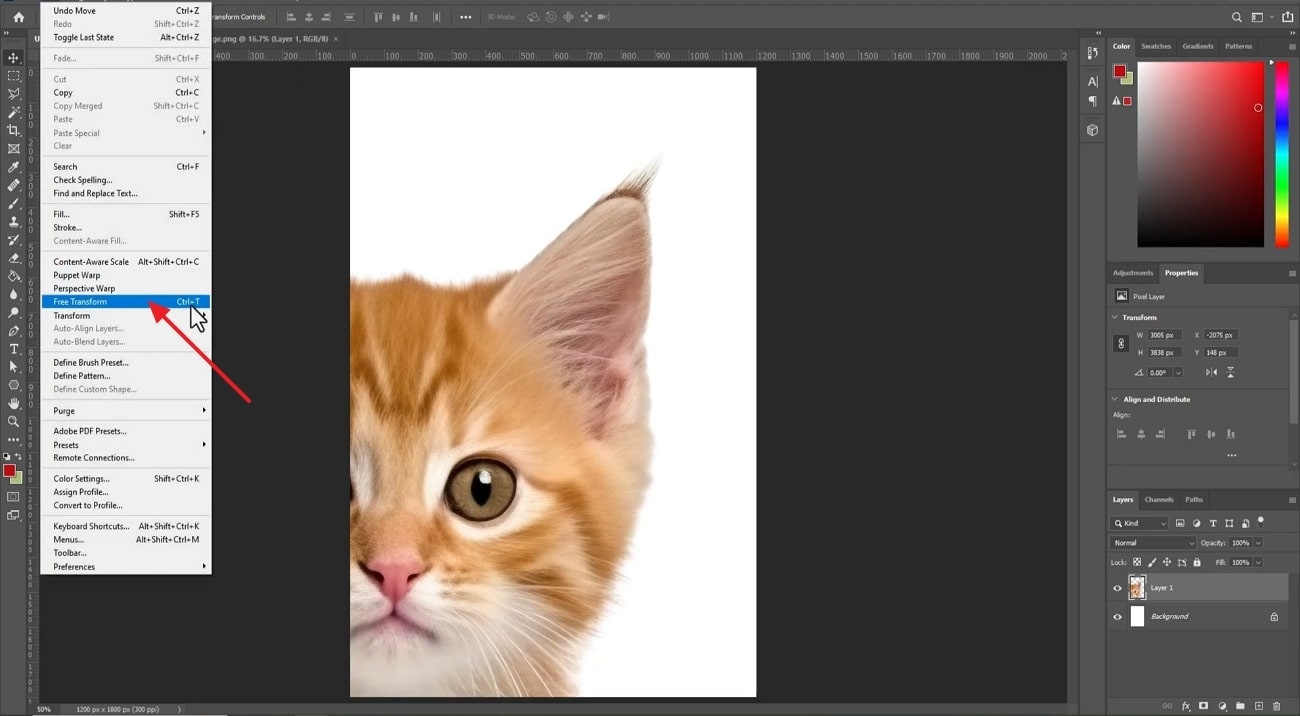Open the rotation angle dropdown
The width and height of the screenshot is (1300, 716).
click(x=1177, y=372)
